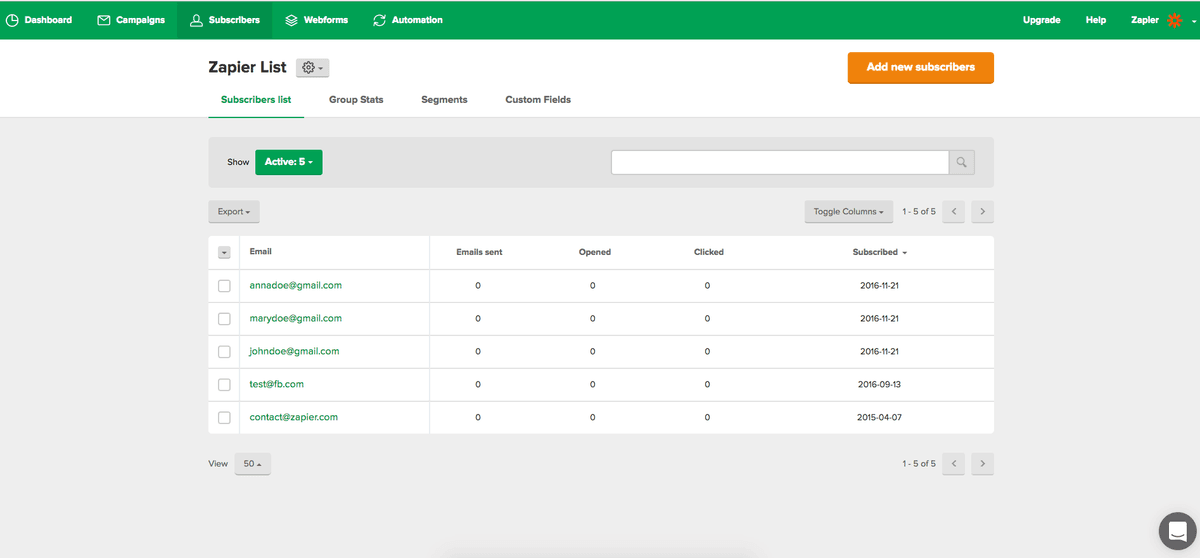Open the Automation section
1200x558 pixels.
point(407,20)
